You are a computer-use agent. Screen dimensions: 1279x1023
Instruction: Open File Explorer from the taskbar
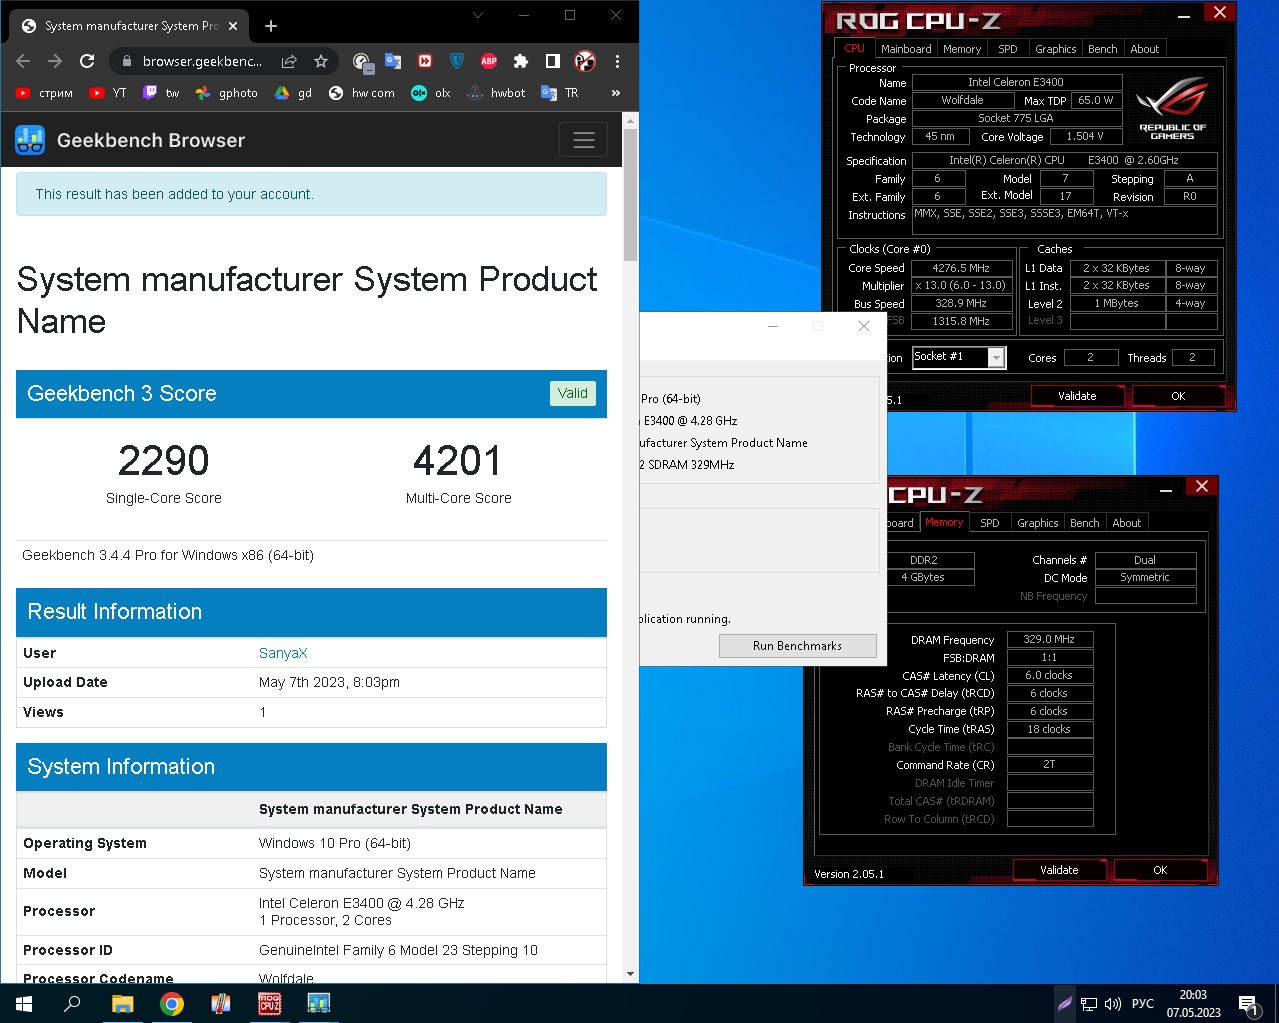(122, 1003)
